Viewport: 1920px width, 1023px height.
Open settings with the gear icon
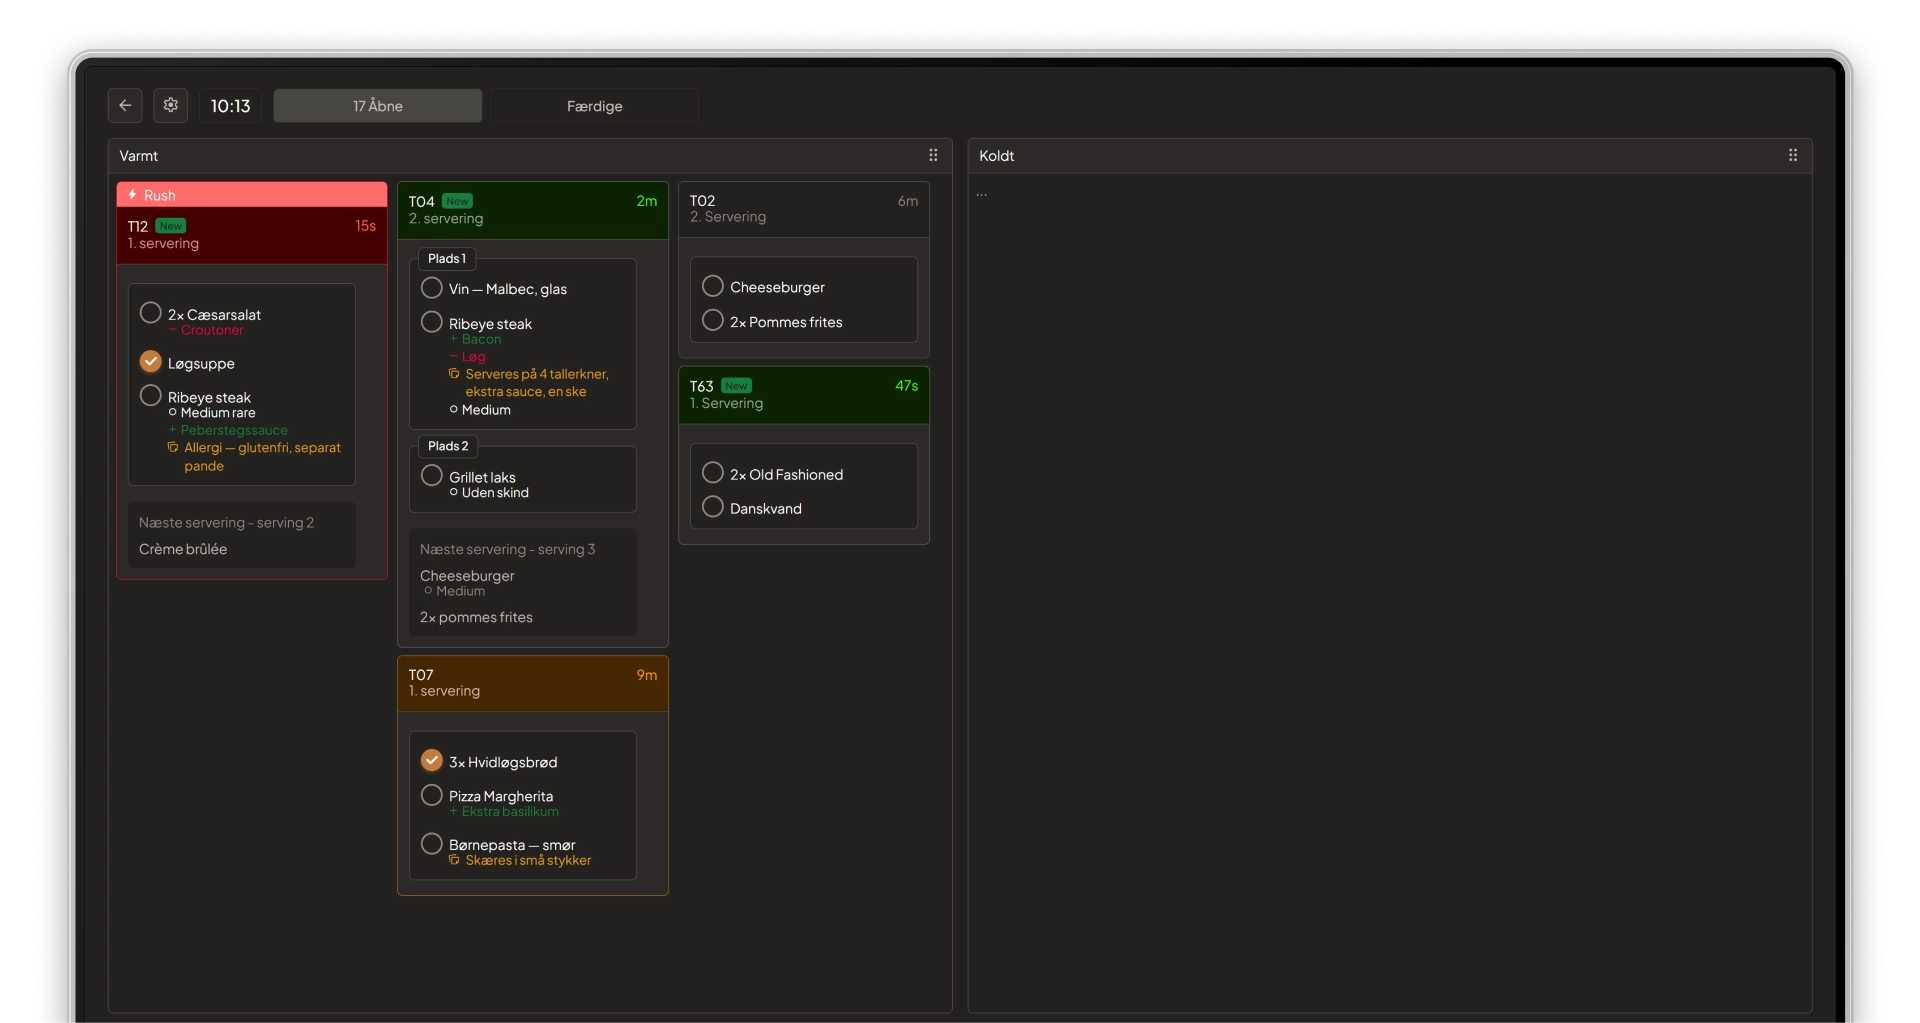pyautogui.click(x=171, y=105)
